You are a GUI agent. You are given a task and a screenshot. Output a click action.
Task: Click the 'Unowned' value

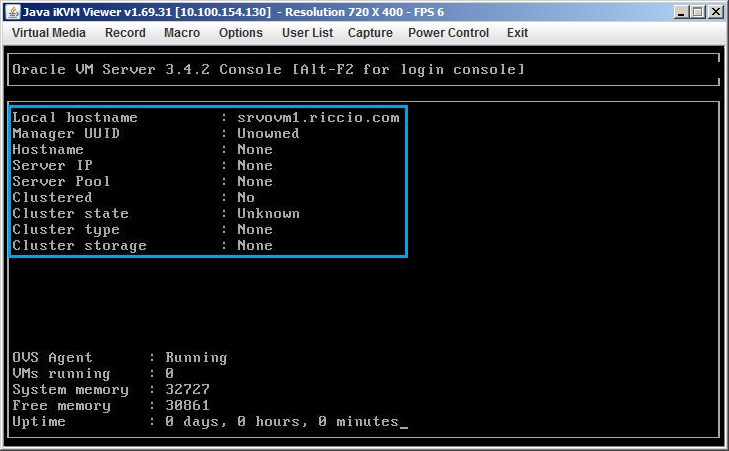point(268,133)
